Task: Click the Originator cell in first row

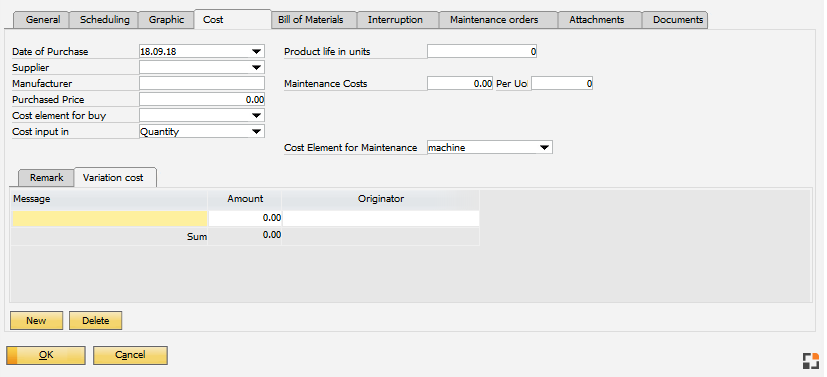Action: (x=381, y=219)
